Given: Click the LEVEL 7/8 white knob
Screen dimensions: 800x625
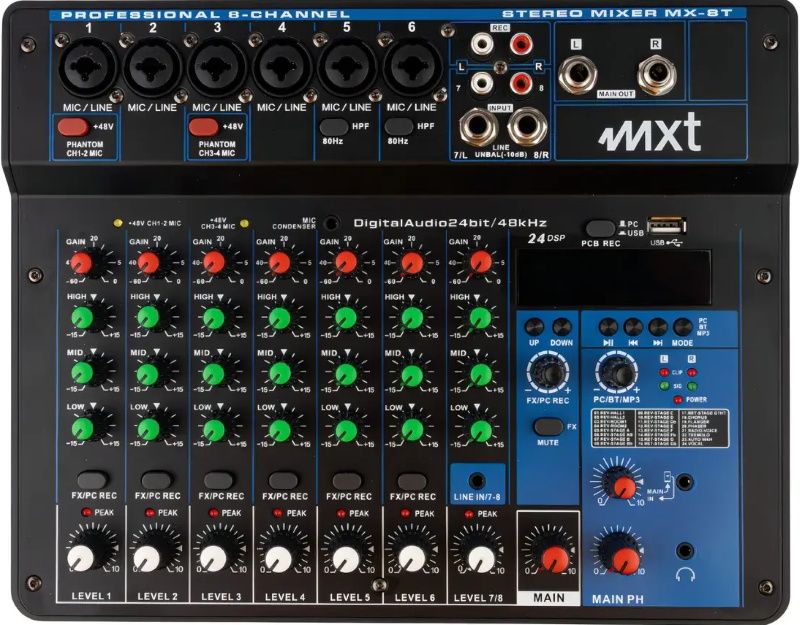Looking at the screenshot, I should click(481, 559).
